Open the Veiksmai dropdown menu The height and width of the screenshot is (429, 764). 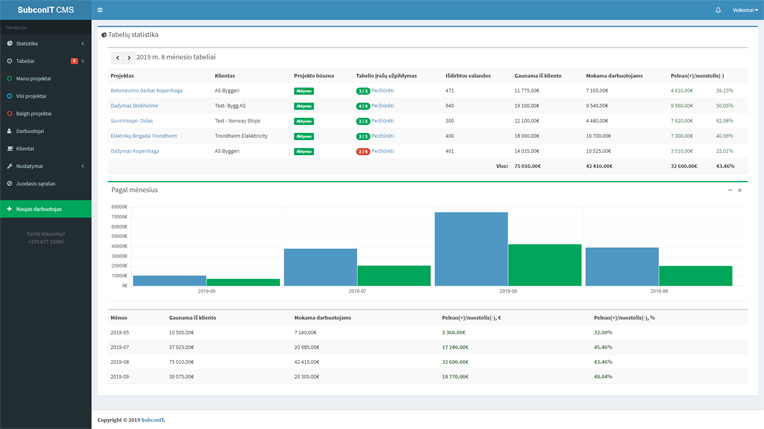pyautogui.click(x=745, y=10)
